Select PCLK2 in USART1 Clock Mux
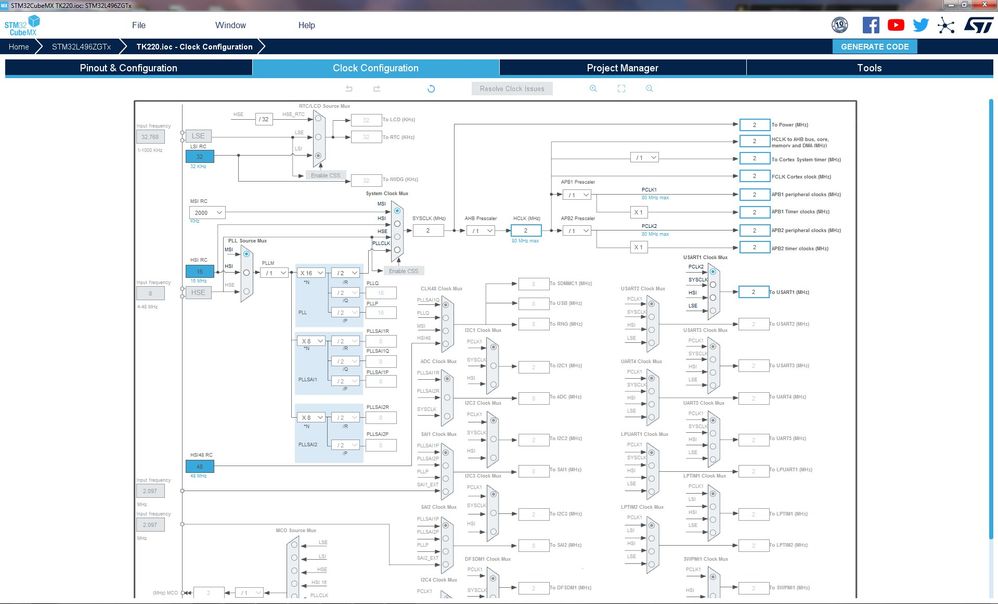998x604 pixels. click(x=713, y=272)
